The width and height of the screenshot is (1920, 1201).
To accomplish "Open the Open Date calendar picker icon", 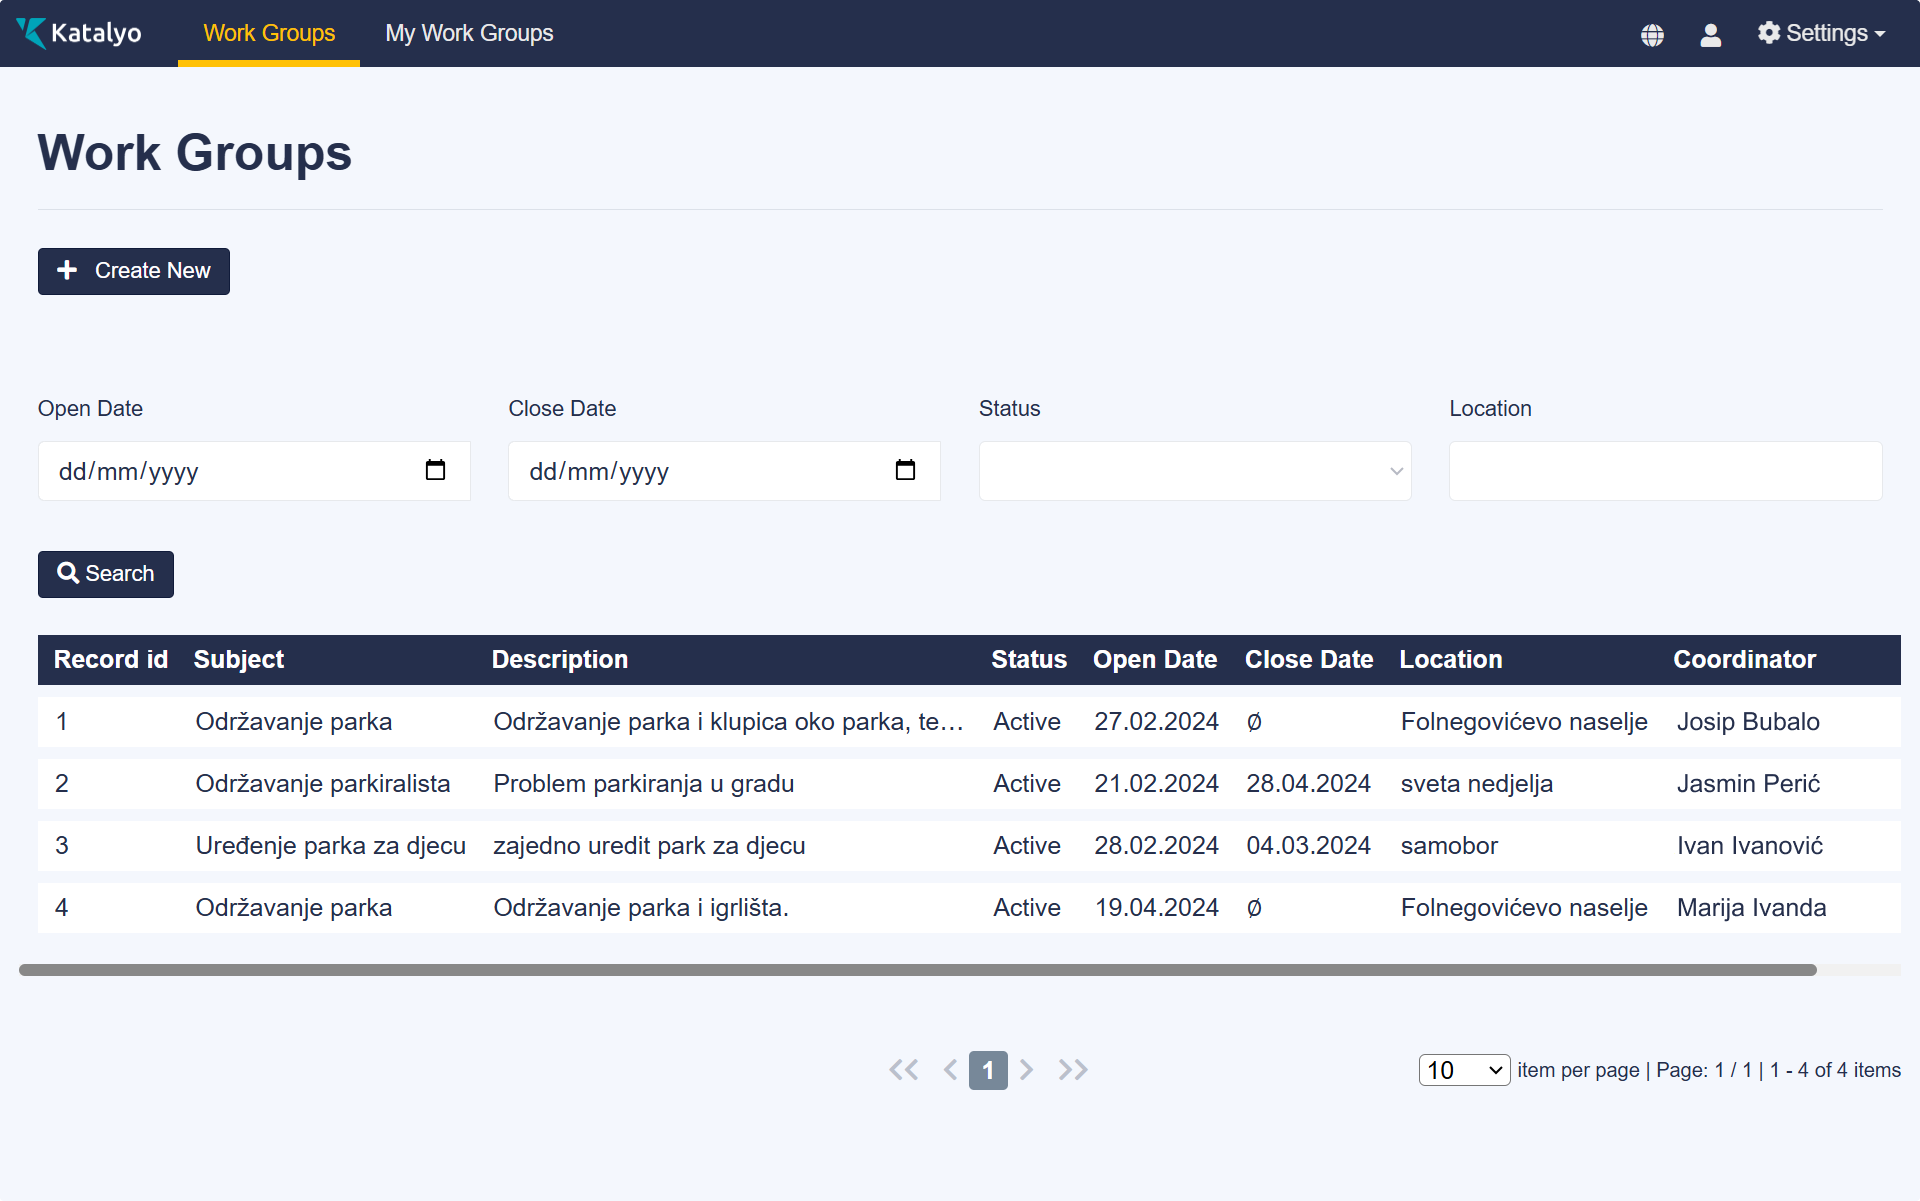I will coord(435,470).
